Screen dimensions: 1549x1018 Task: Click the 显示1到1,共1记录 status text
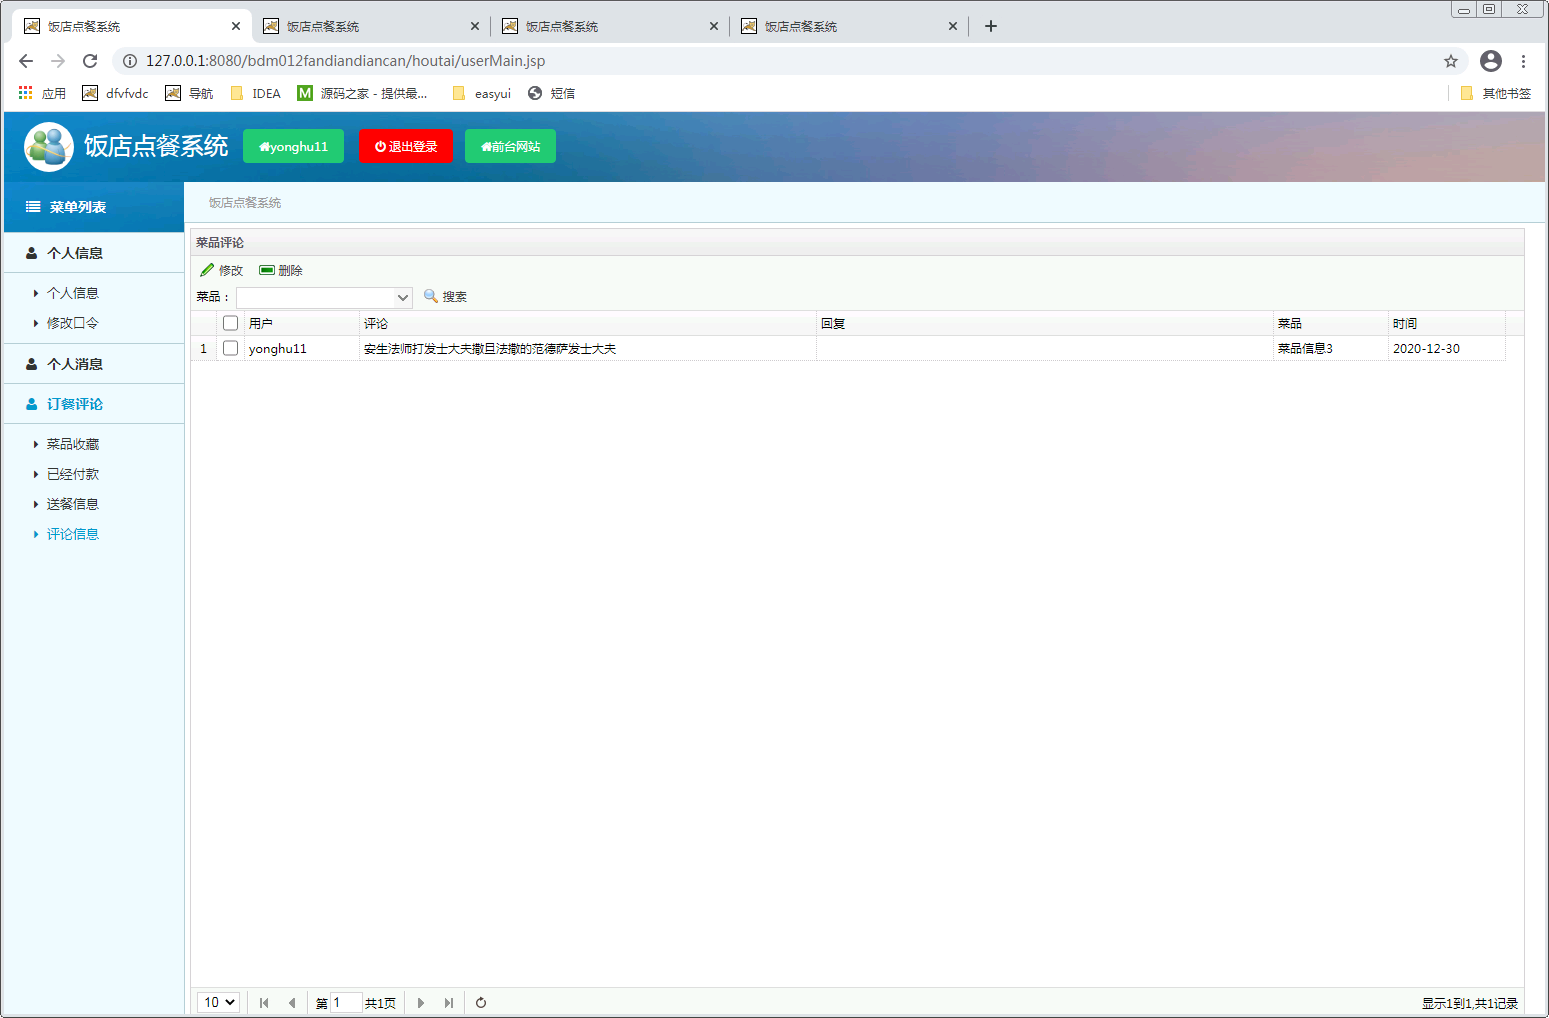pos(1470,1003)
